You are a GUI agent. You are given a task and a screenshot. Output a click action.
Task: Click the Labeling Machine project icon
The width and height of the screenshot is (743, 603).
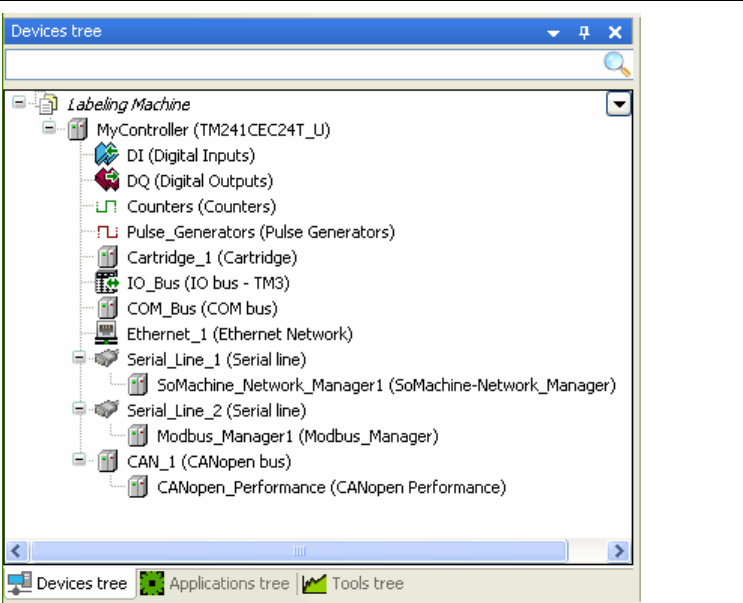(x=48, y=104)
